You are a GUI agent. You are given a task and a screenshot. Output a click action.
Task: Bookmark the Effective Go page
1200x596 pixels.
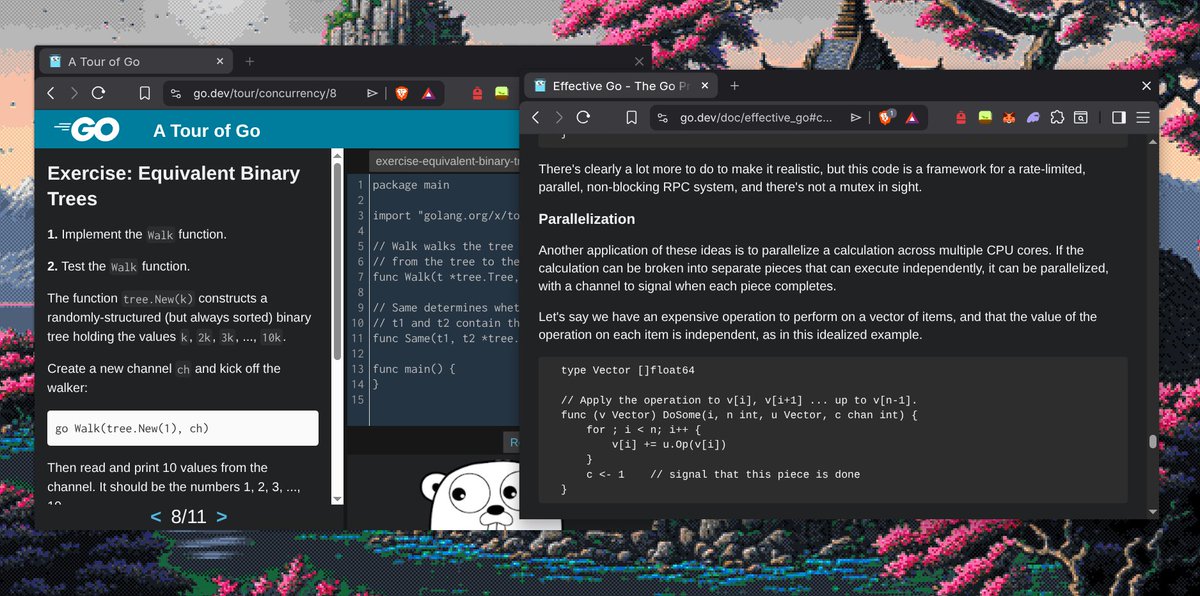point(631,117)
